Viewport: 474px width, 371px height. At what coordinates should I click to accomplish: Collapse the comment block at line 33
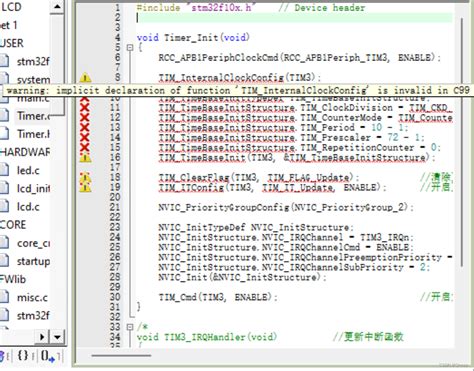click(x=130, y=327)
